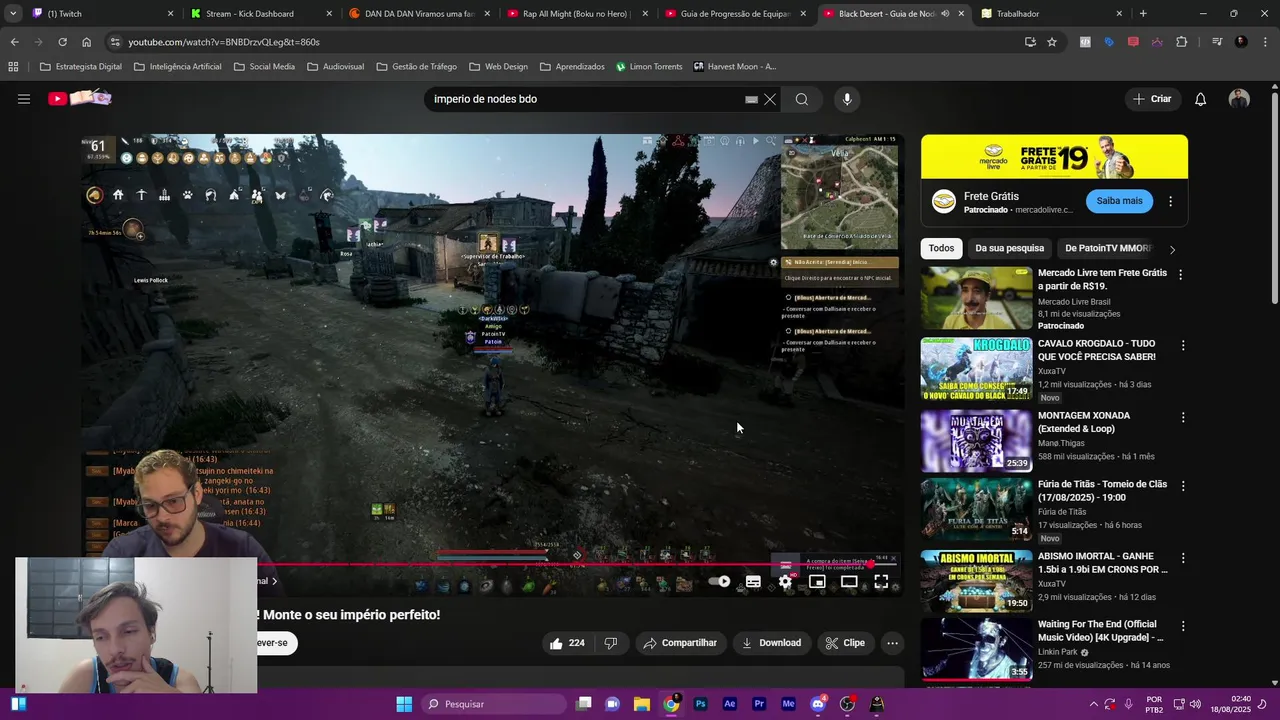Viewport: 1280px width, 720px height.
Task: Open Fúria de Titãs video title
Action: tap(1102, 491)
